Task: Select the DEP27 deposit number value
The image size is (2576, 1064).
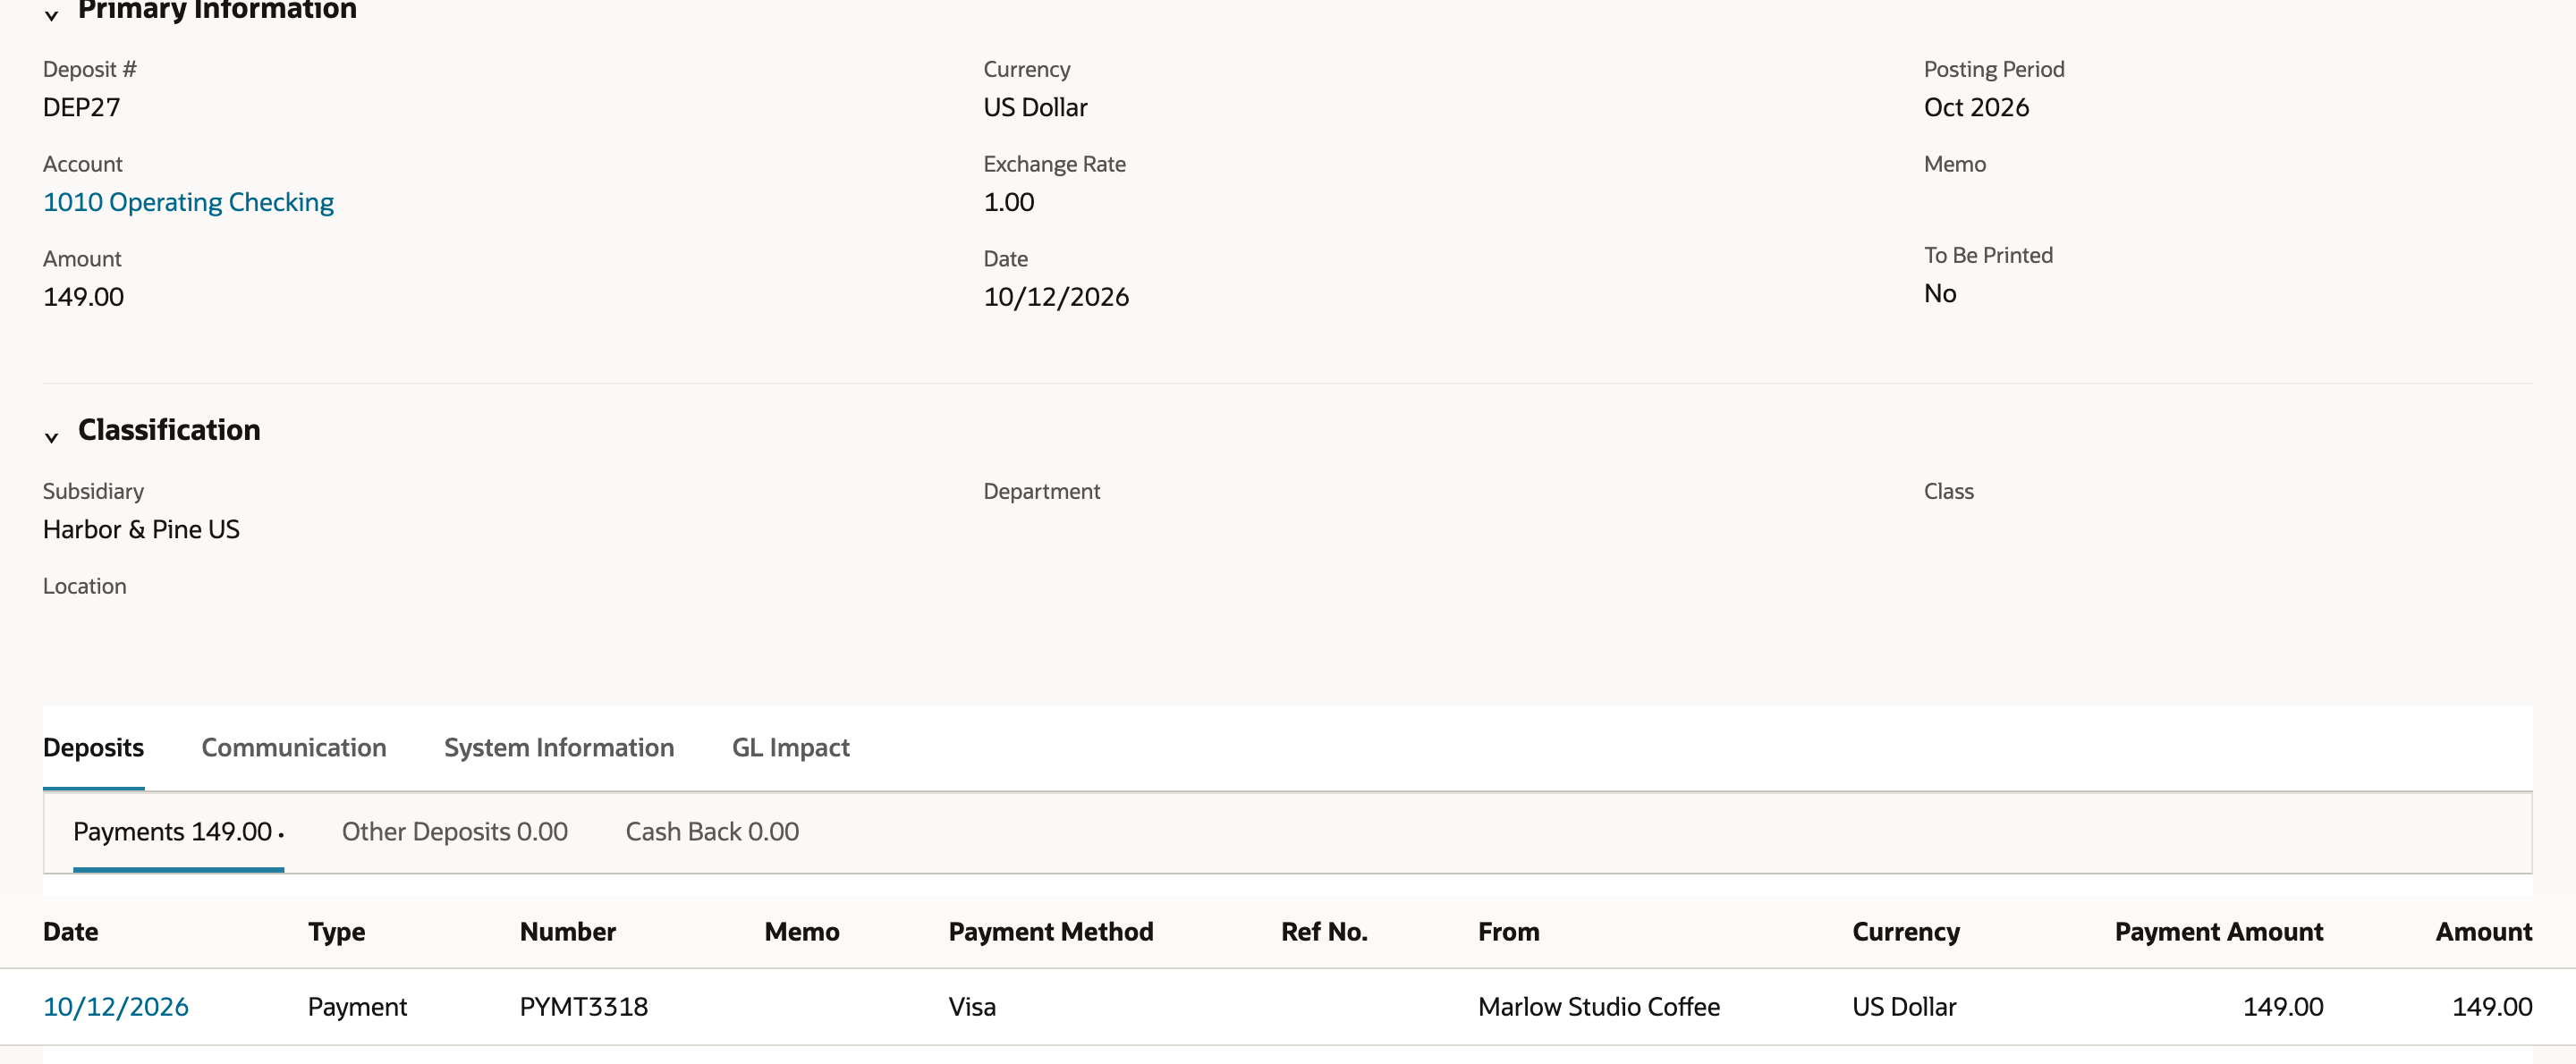Action: (82, 107)
